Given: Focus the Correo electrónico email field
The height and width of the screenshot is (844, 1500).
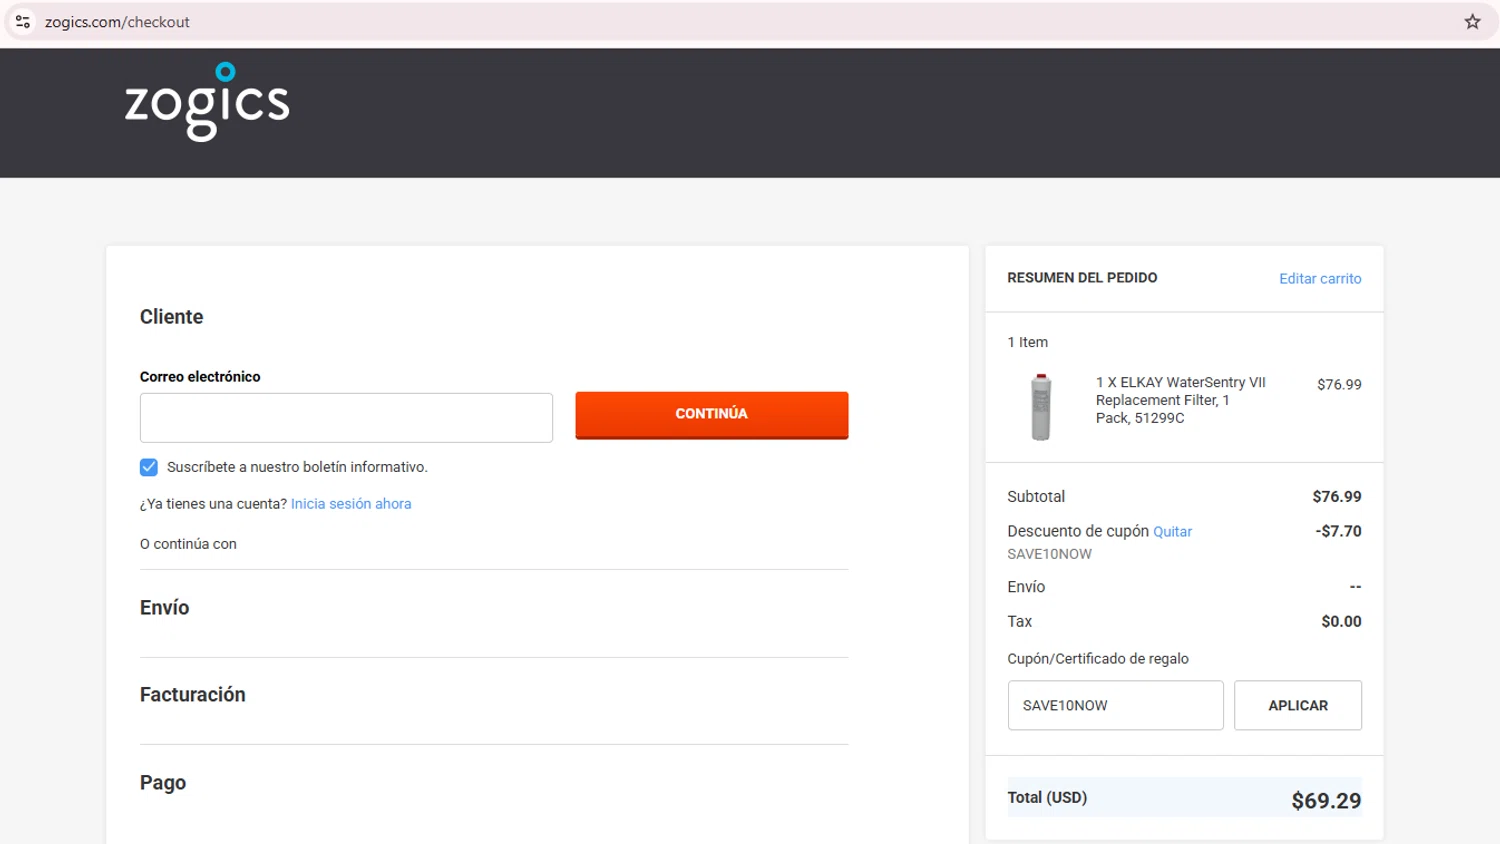Looking at the screenshot, I should [x=346, y=418].
